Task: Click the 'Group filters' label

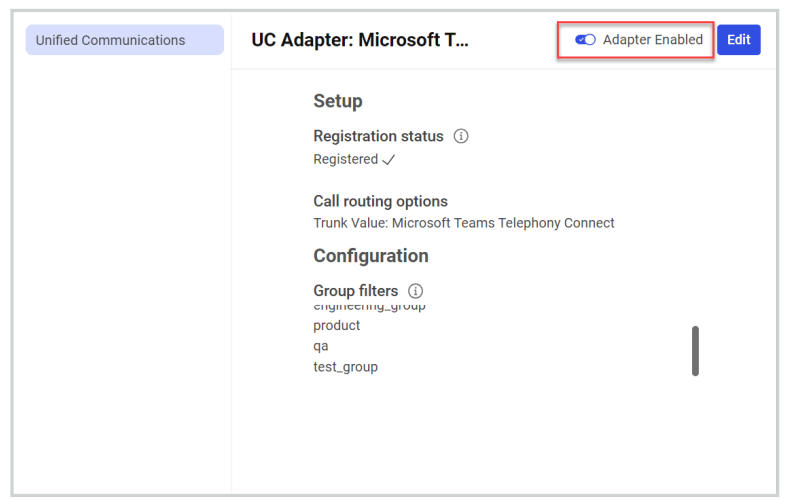Action: click(355, 291)
